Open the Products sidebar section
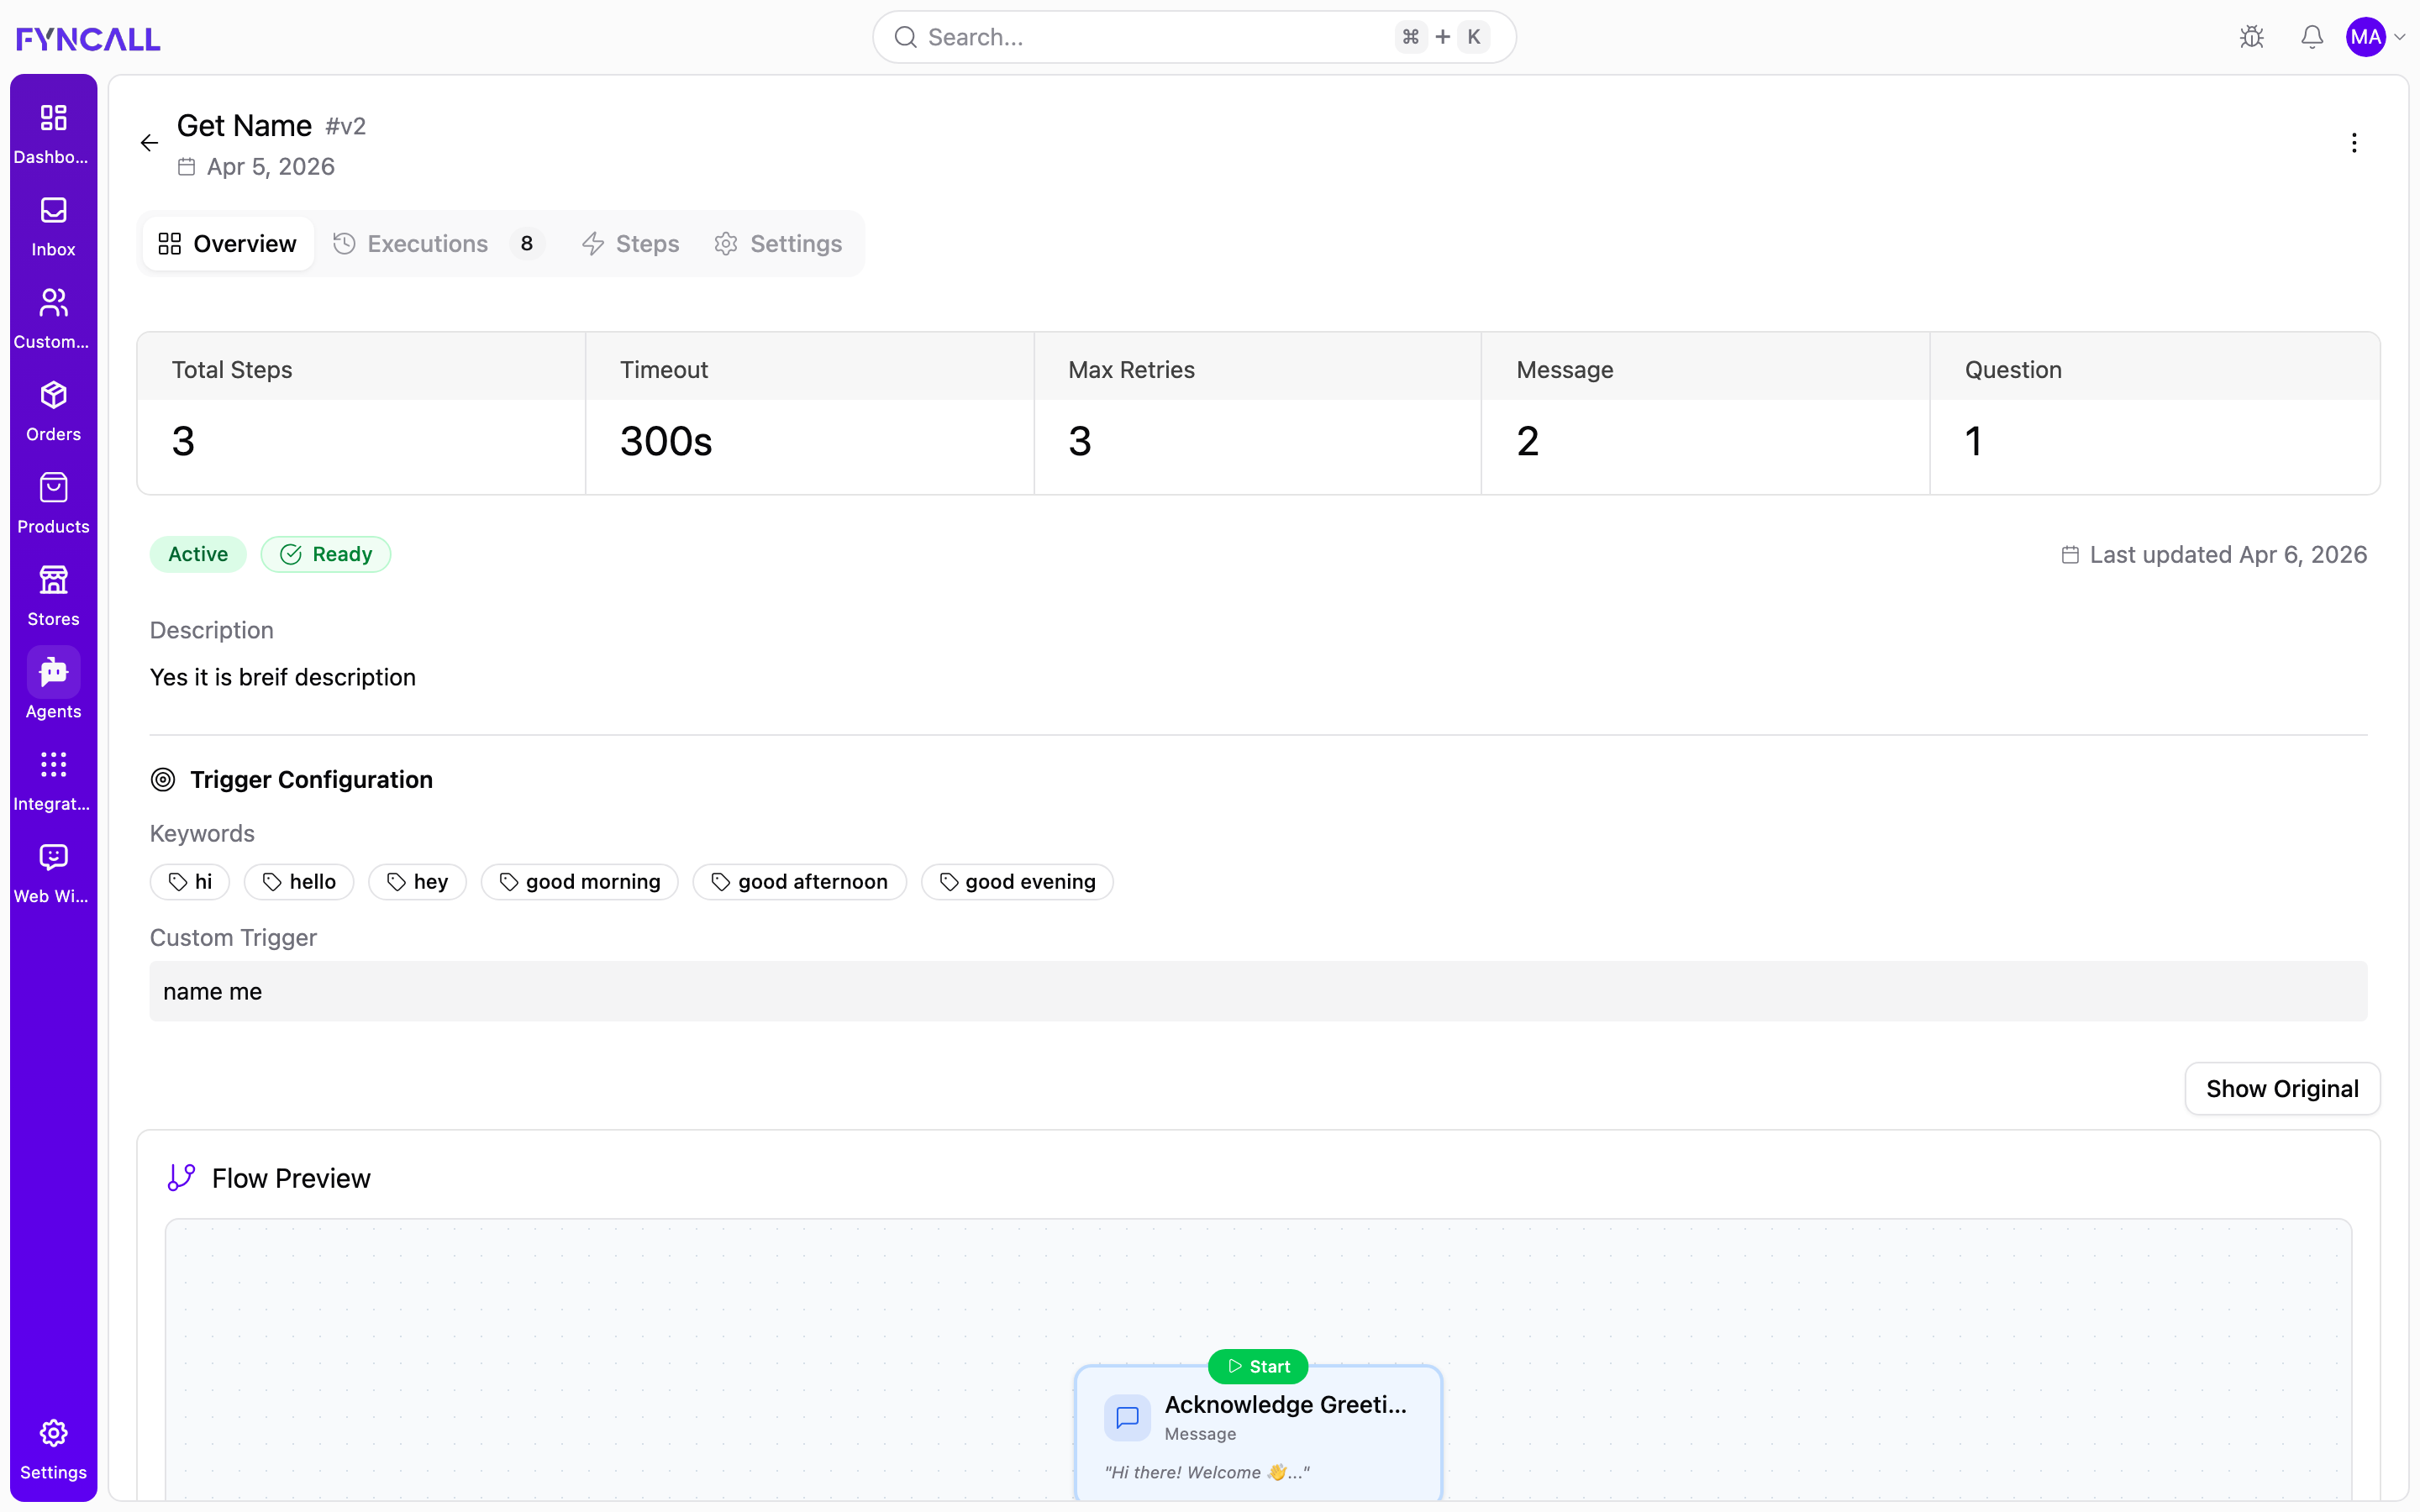2420x1512 pixels. tap(53, 503)
